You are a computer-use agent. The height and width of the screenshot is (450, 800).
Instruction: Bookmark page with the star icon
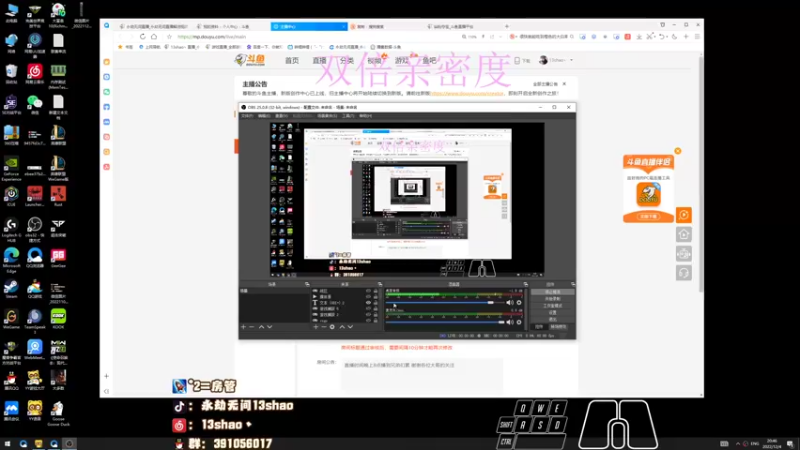[169, 37]
